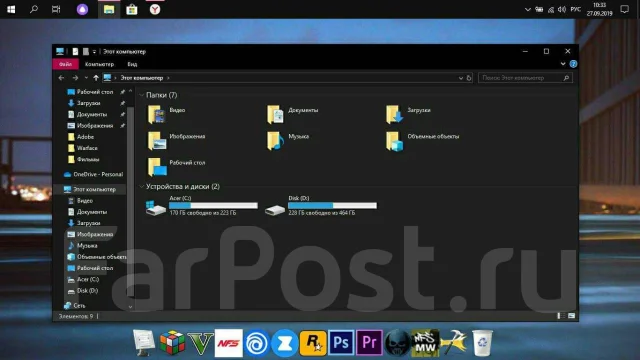The image size is (640, 360).
Task: Open the Загрузки folder in main pane
Action: click(408, 114)
